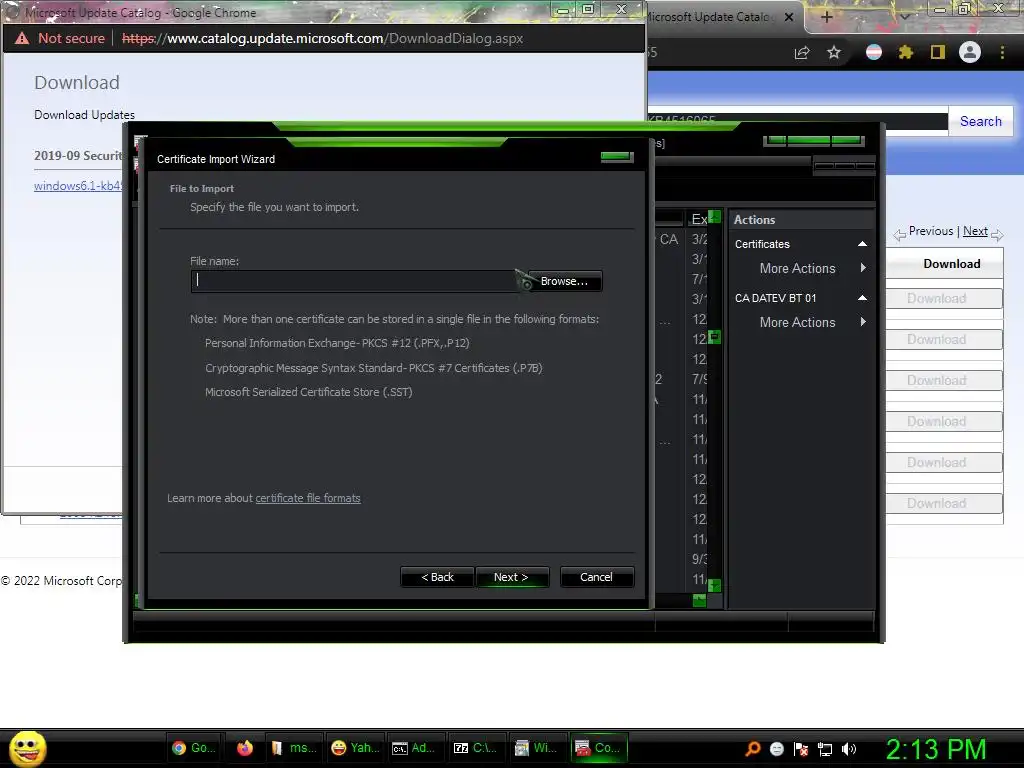This screenshot has height=768, width=1024.
Task: Open Action Center flag tray icon
Action: point(801,749)
